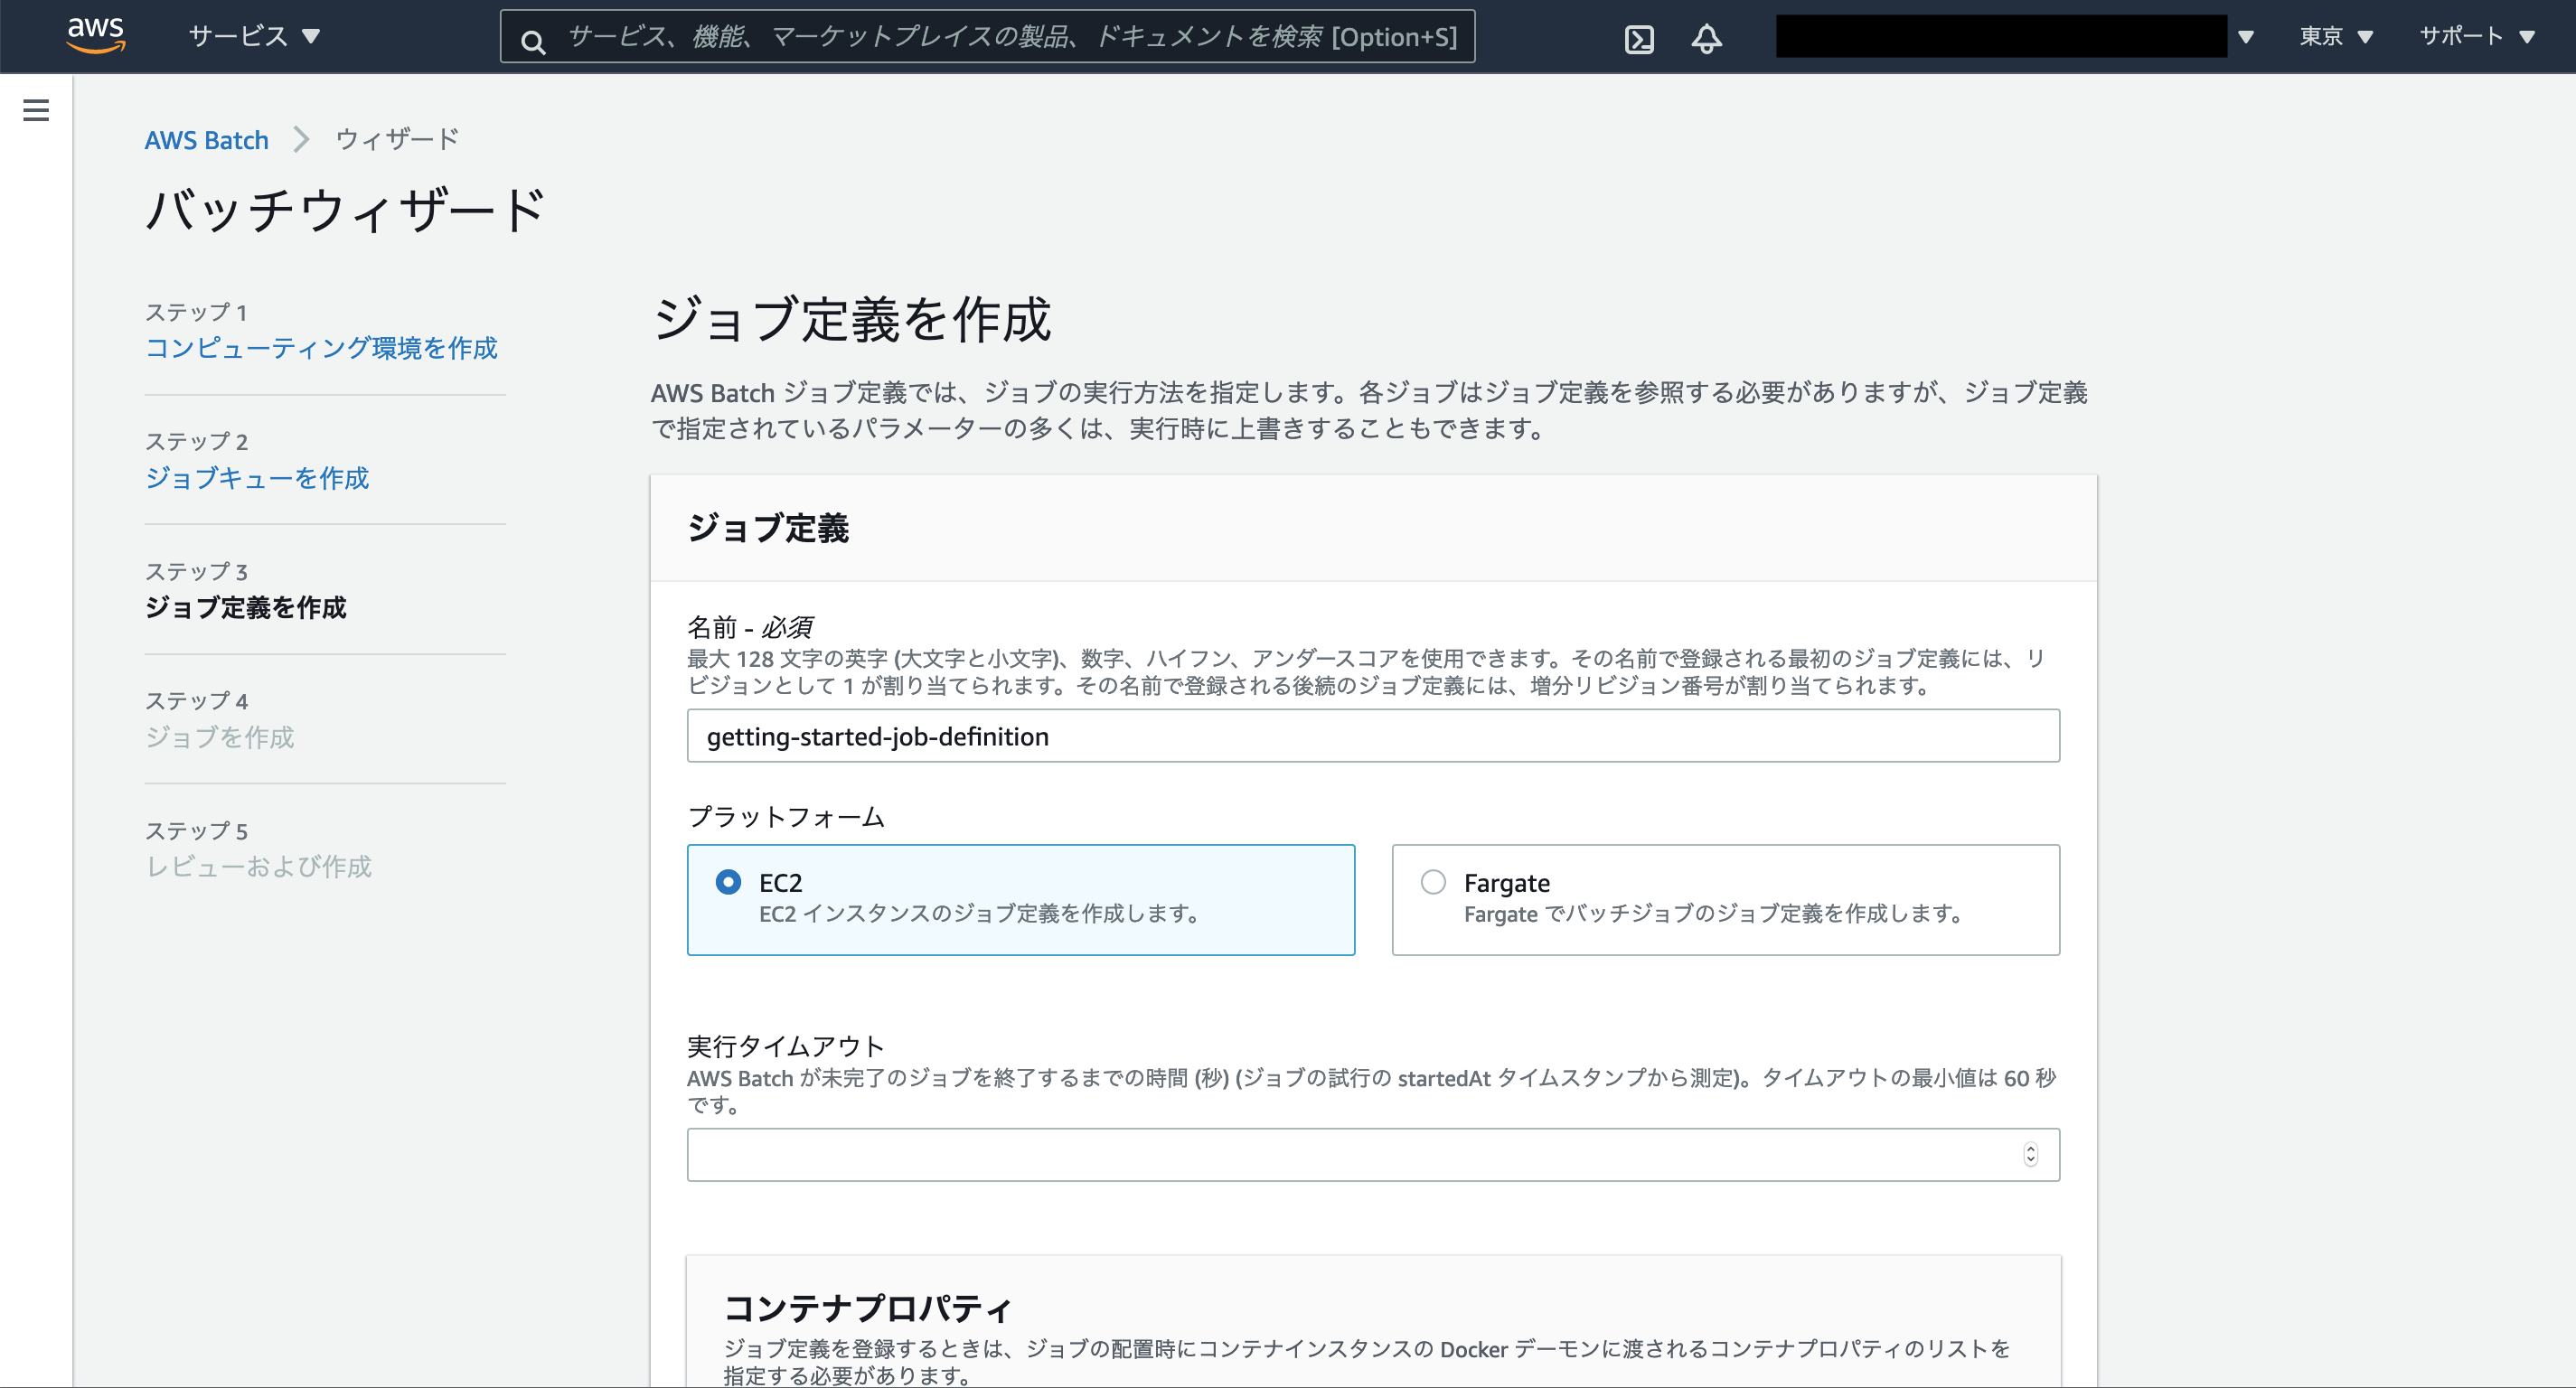
Task: Select step 3 ジョブ定義を作成
Action: pyautogui.click(x=246, y=606)
